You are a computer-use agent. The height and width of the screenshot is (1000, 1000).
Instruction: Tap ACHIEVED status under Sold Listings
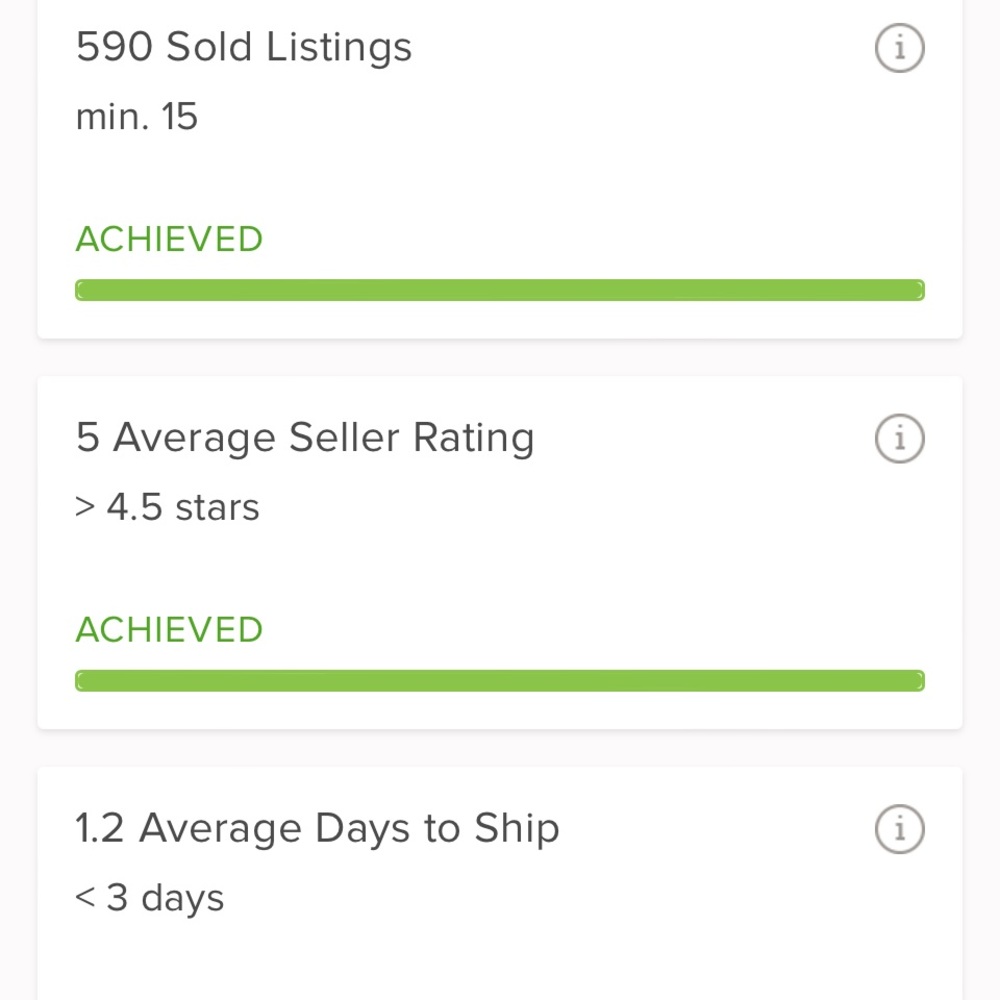169,240
